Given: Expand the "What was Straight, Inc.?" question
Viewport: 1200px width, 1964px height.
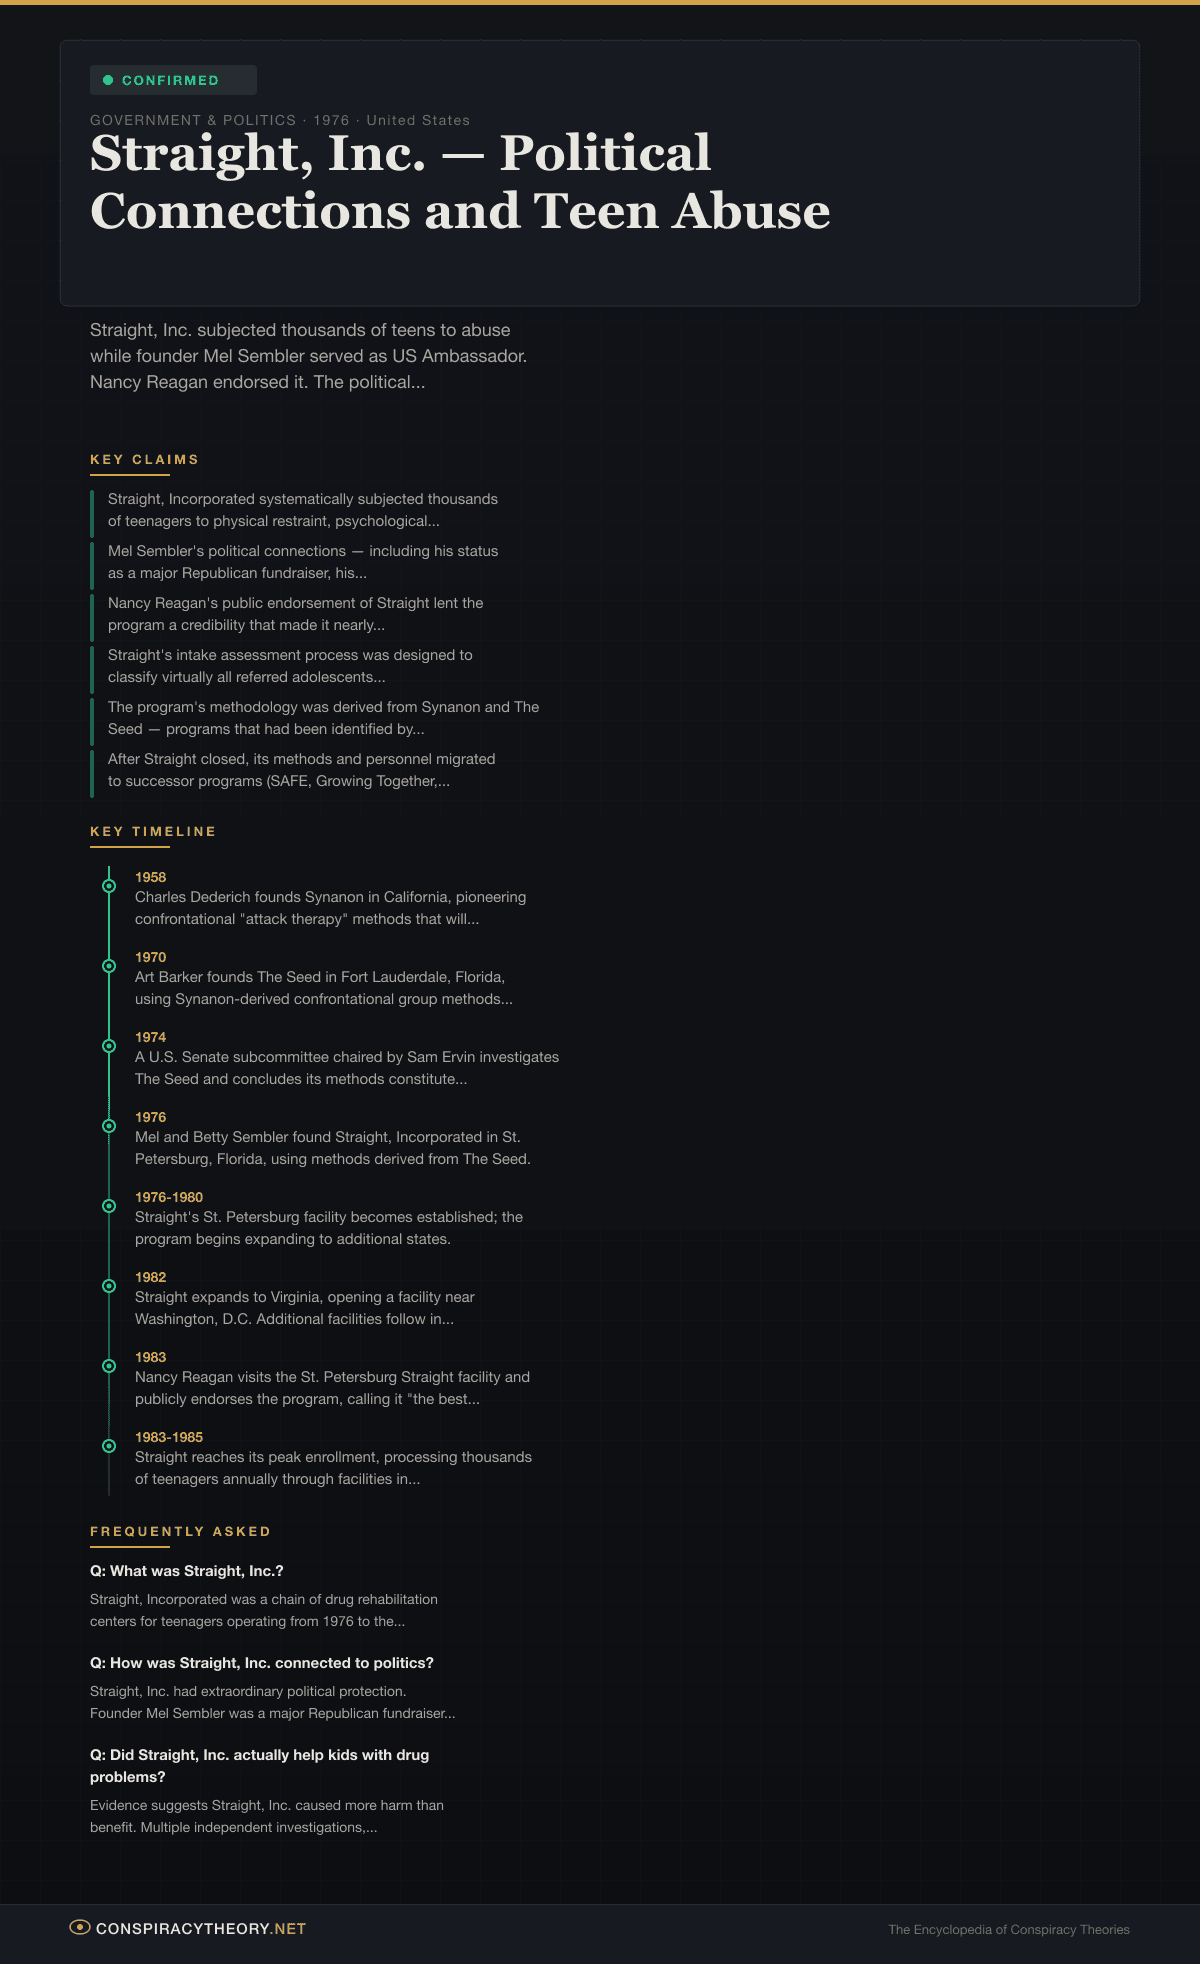Looking at the screenshot, I should [187, 1571].
